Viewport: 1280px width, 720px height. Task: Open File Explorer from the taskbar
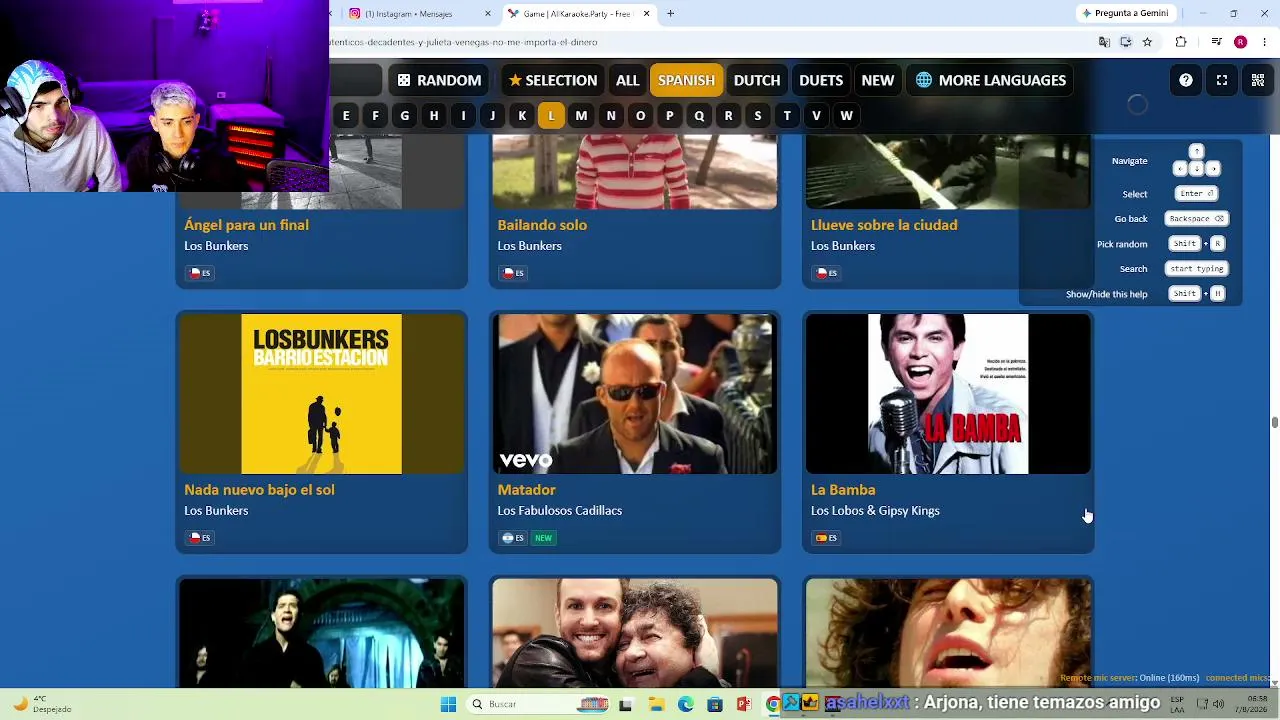656,704
